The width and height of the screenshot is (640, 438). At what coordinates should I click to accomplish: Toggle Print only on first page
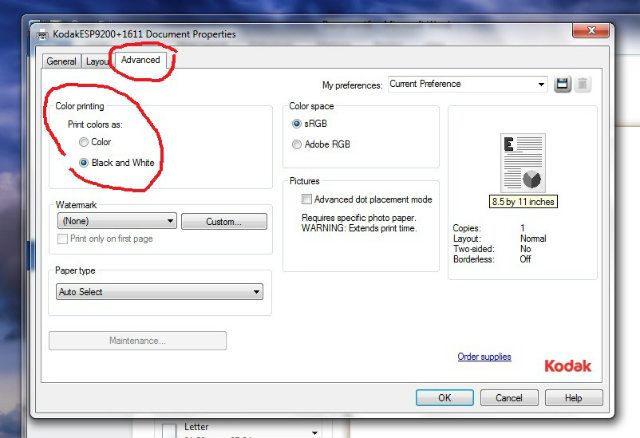(x=62, y=239)
